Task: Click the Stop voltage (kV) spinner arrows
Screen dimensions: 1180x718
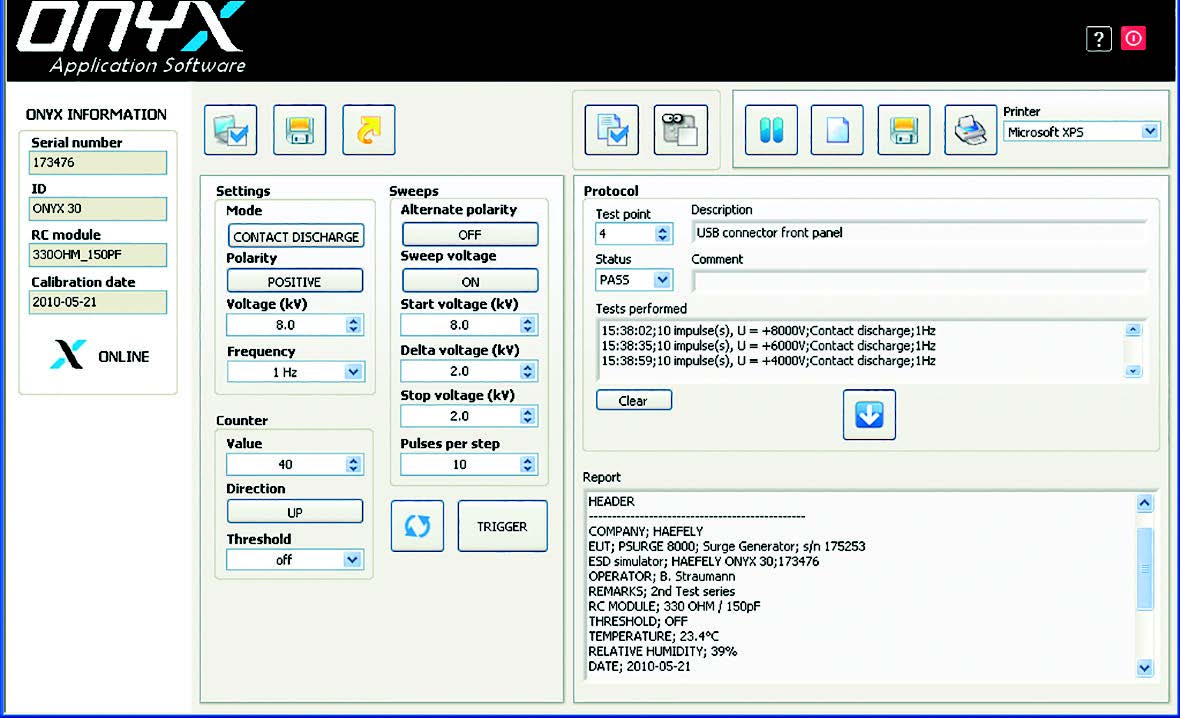Action: click(528, 416)
